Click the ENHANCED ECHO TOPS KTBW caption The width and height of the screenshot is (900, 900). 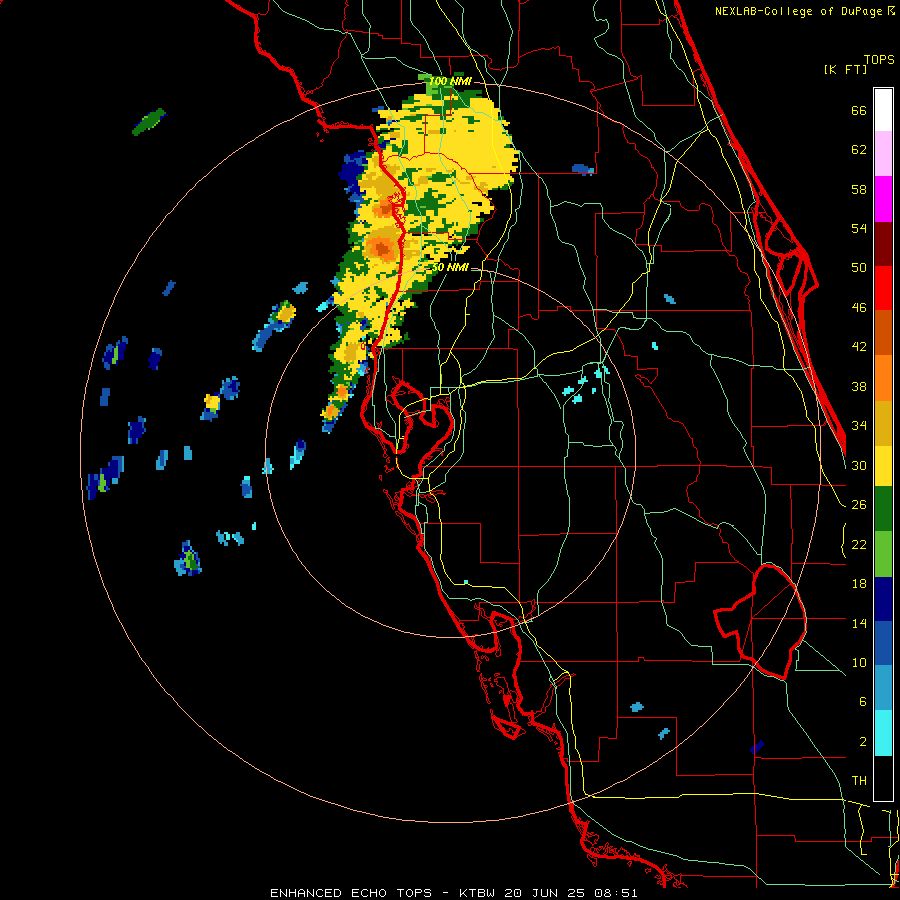coord(453,893)
